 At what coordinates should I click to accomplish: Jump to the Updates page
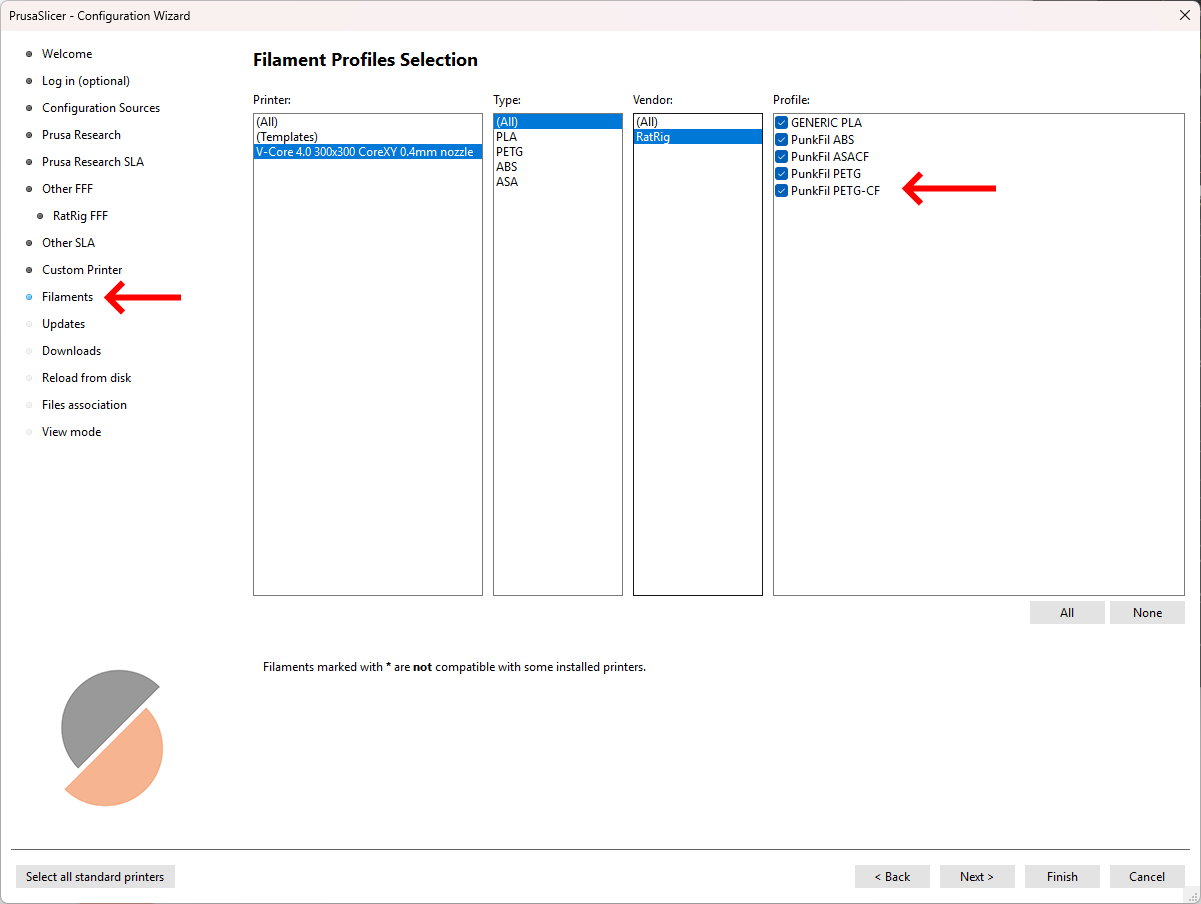63,324
